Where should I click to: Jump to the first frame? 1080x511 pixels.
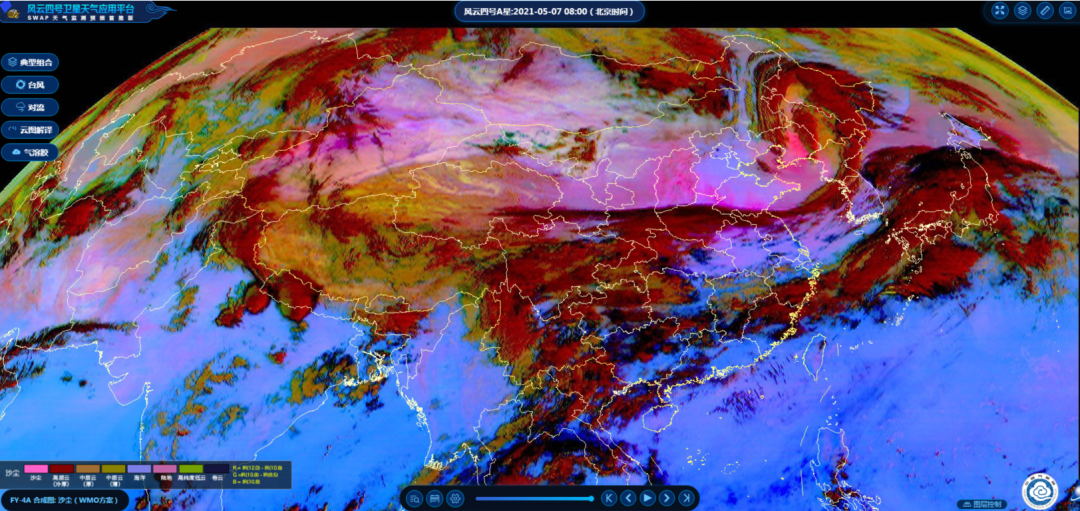pyautogui.click(x=609, y=498)
